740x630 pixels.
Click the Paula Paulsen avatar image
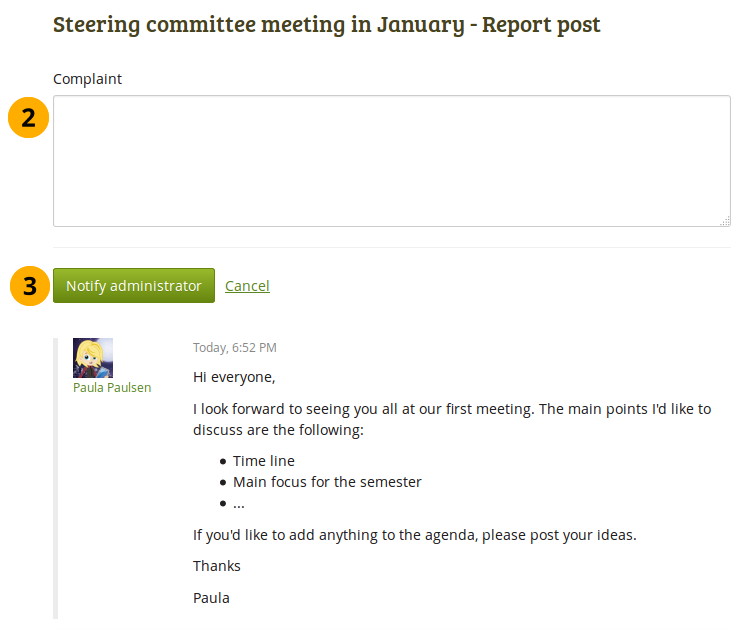point(93,358)
